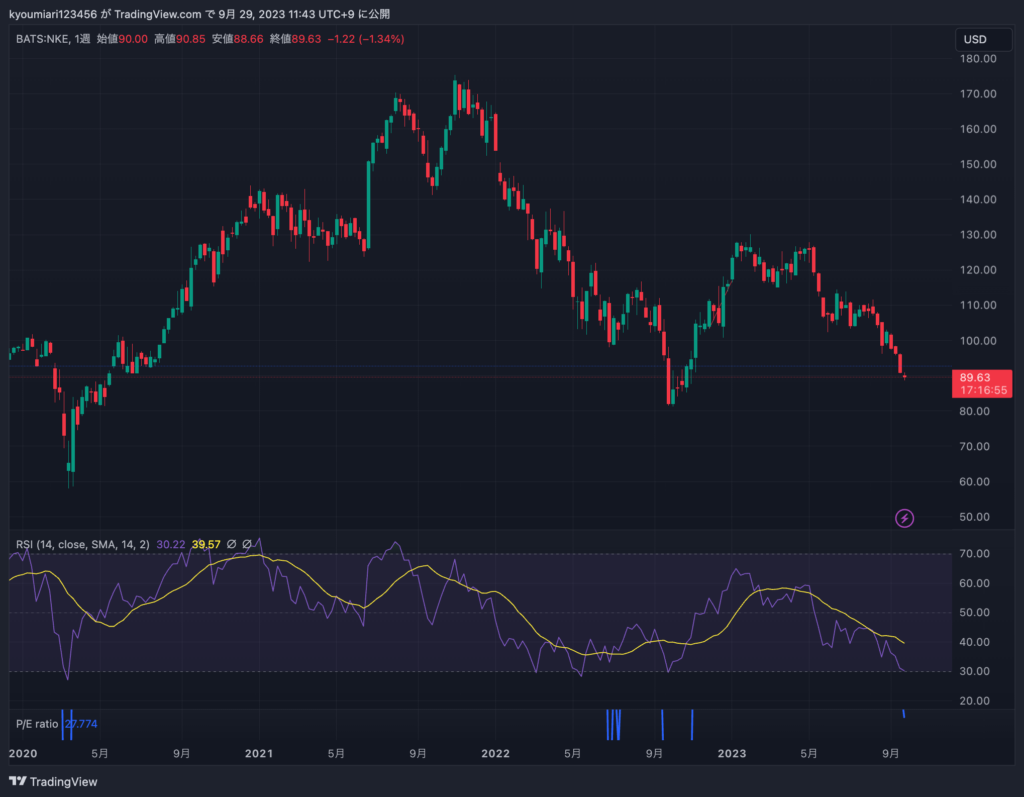Click the 2021 label on time axis
The height and width of the screenshot is (797, 1024).
point(259,753)
